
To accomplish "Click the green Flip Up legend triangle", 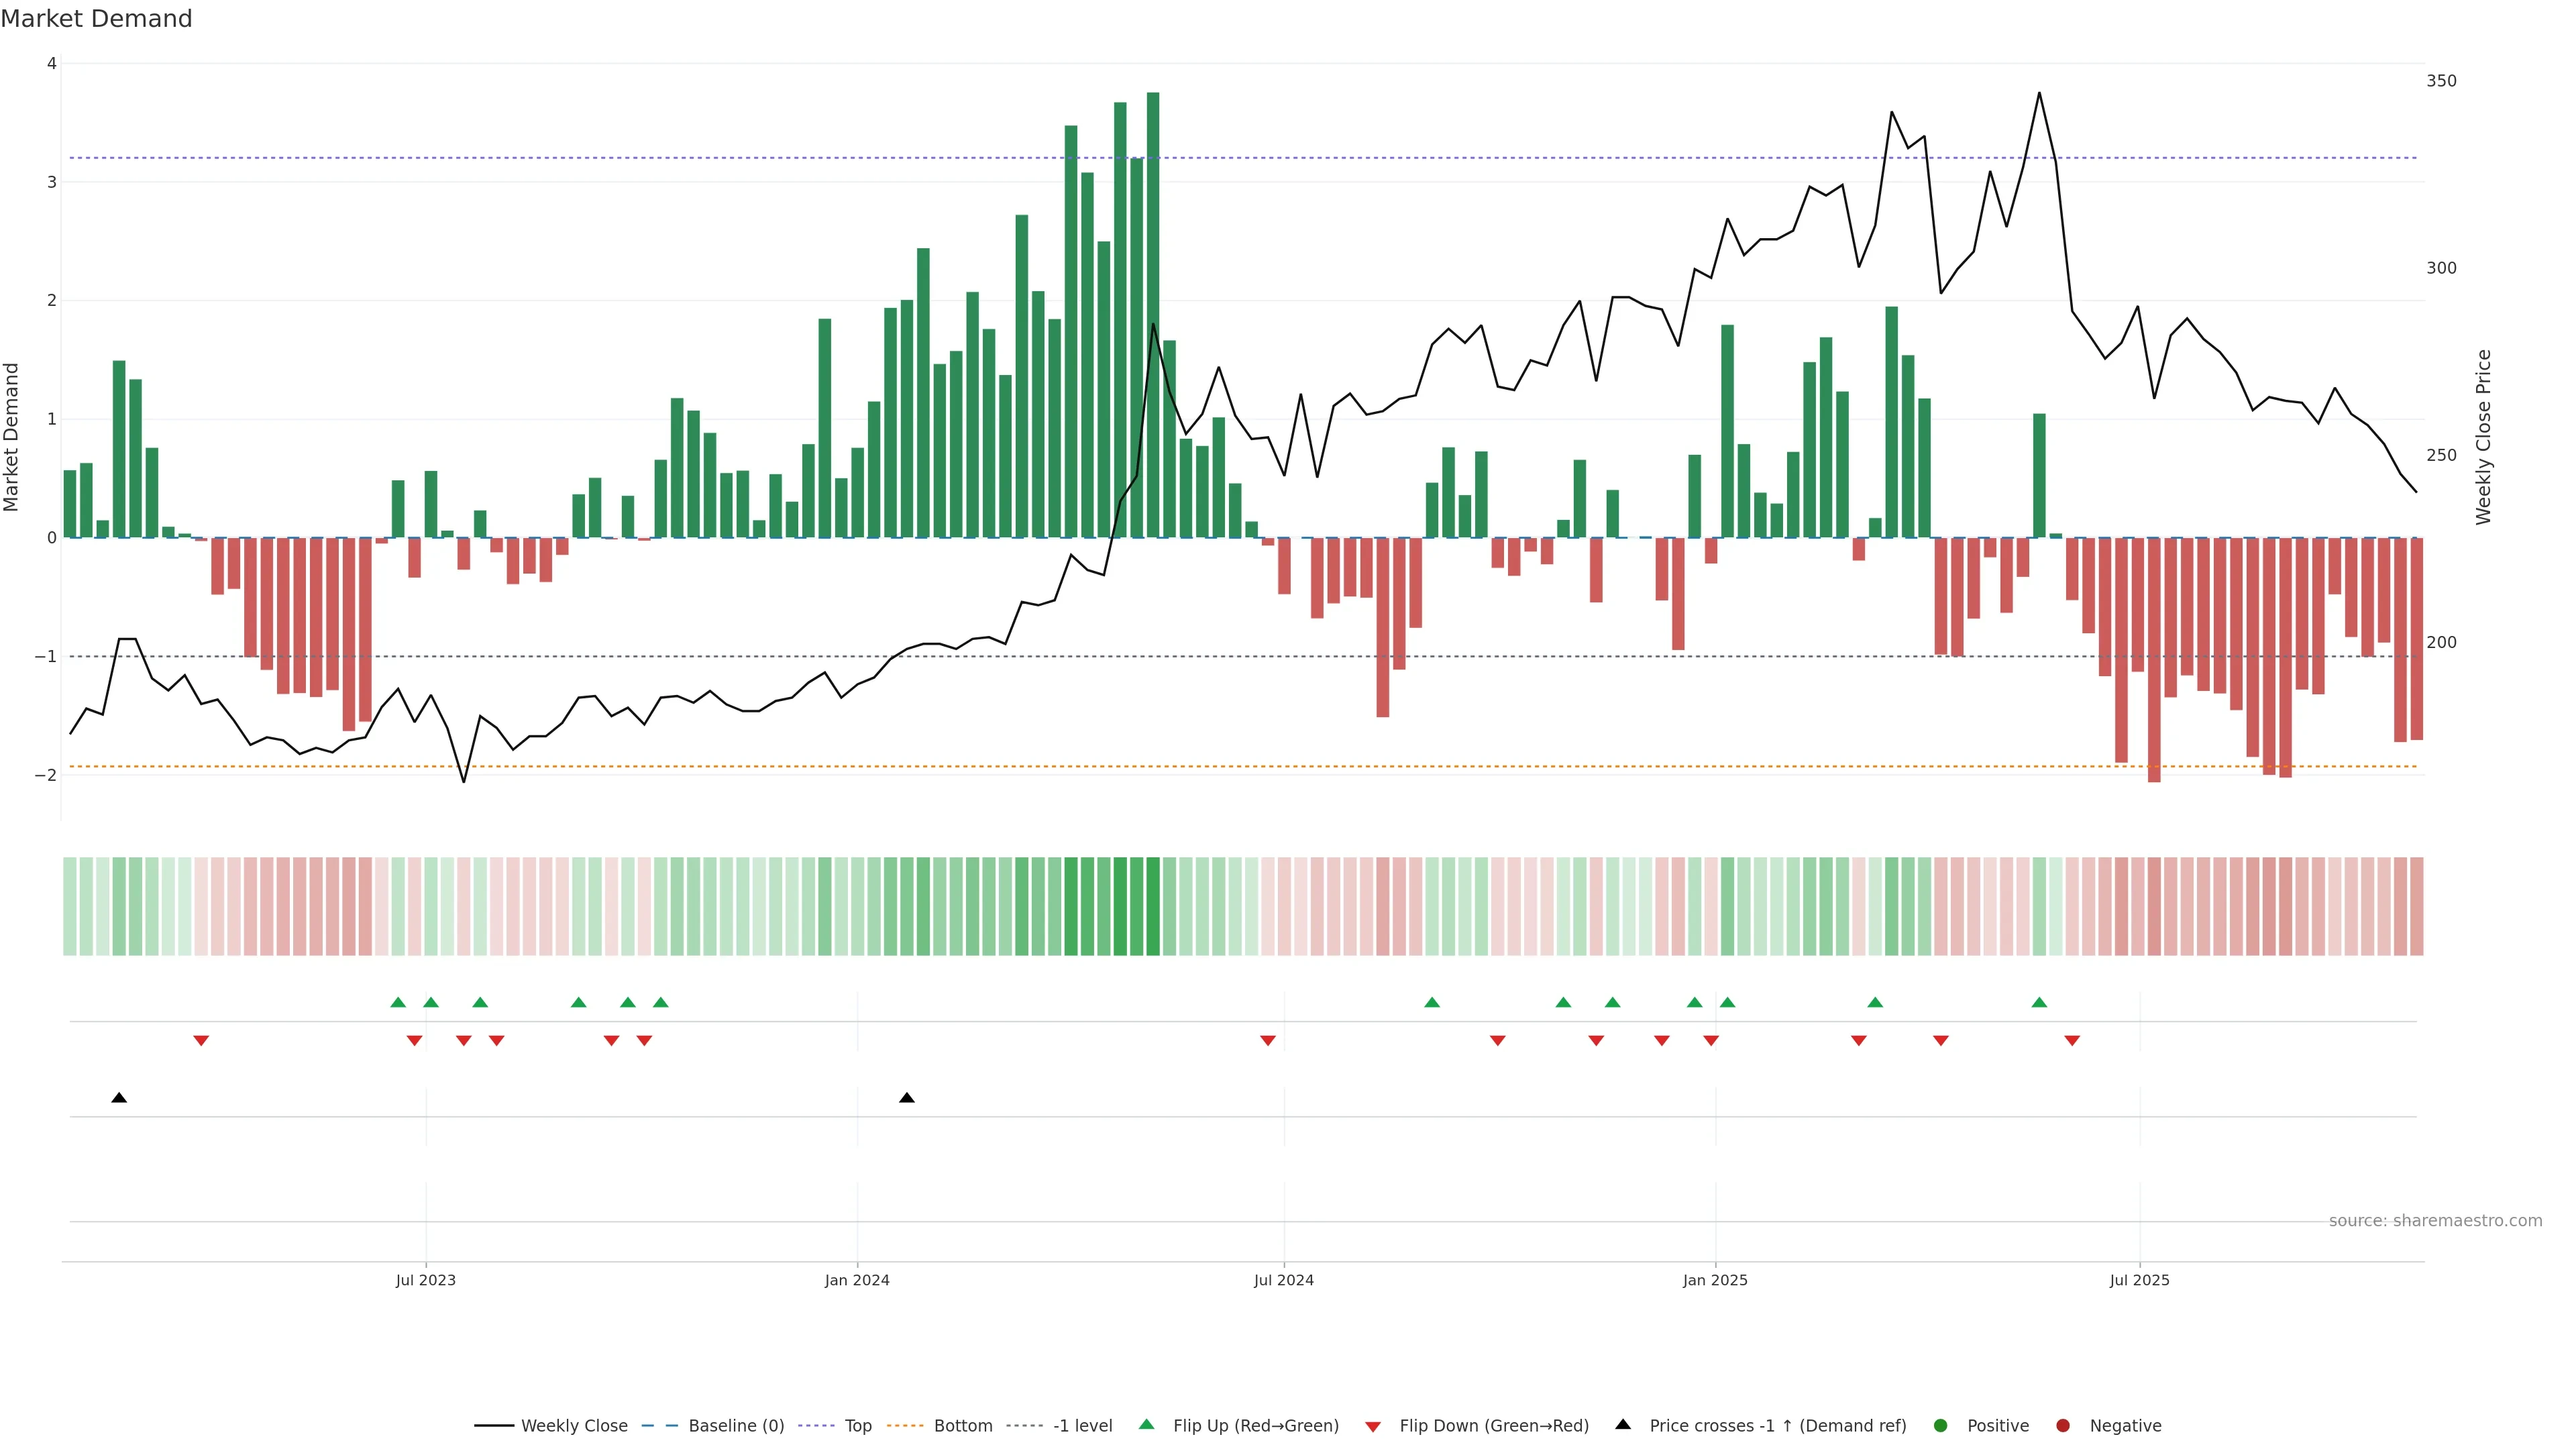I will [1146, 1425].
